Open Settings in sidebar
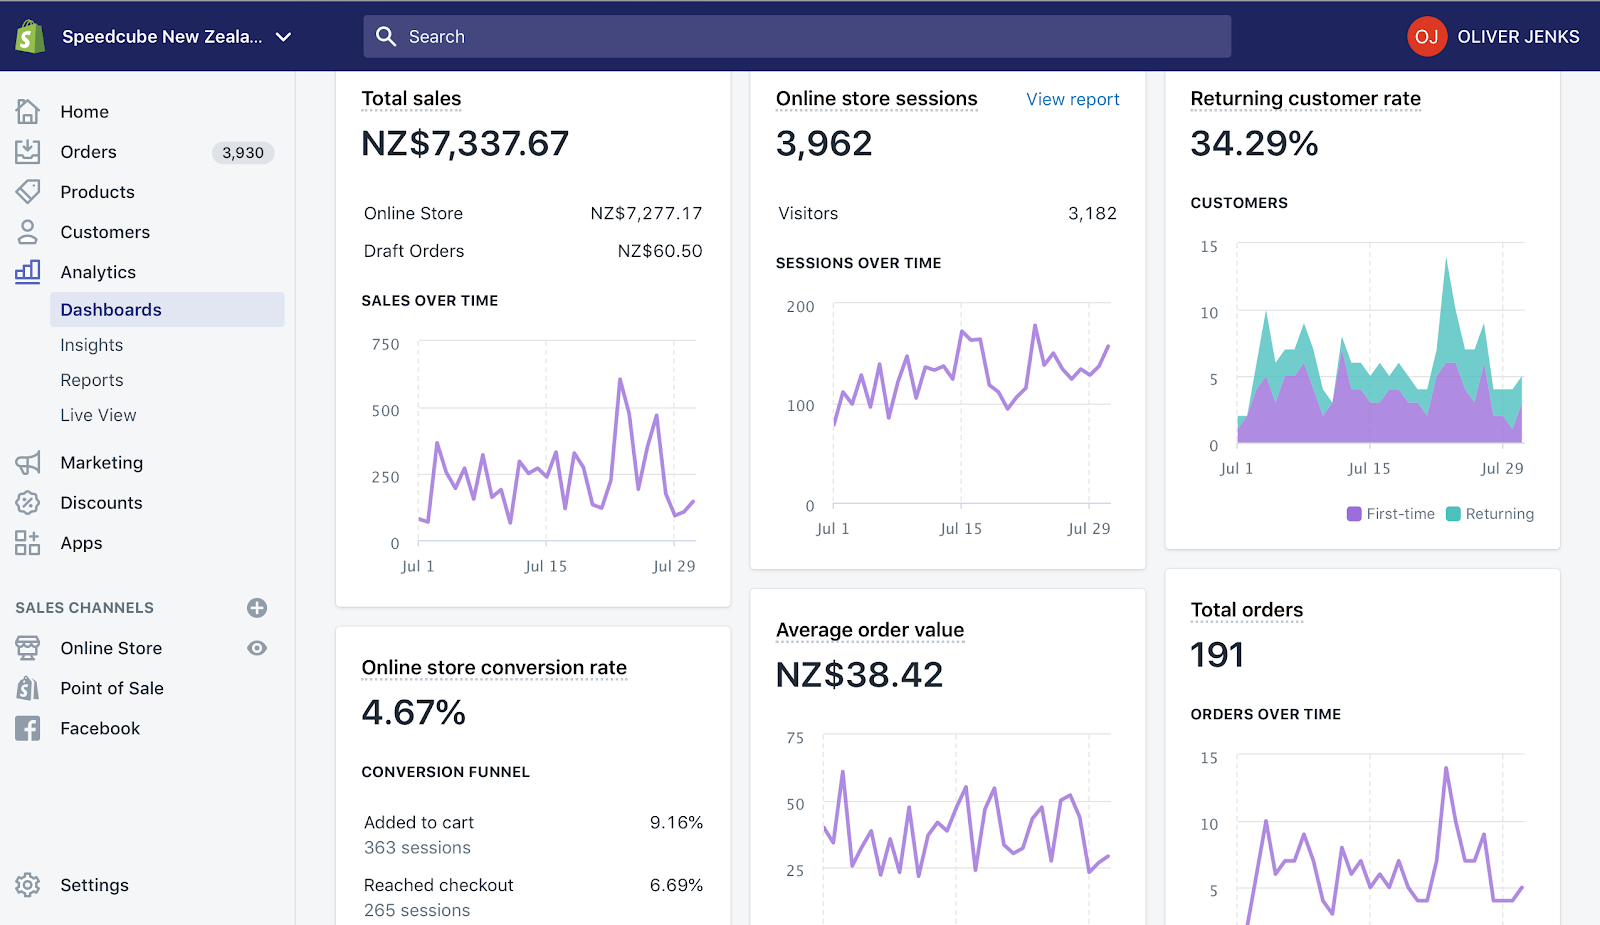Image resolution: width=1600 pixels, height=925 pixels. click(95, 885)
